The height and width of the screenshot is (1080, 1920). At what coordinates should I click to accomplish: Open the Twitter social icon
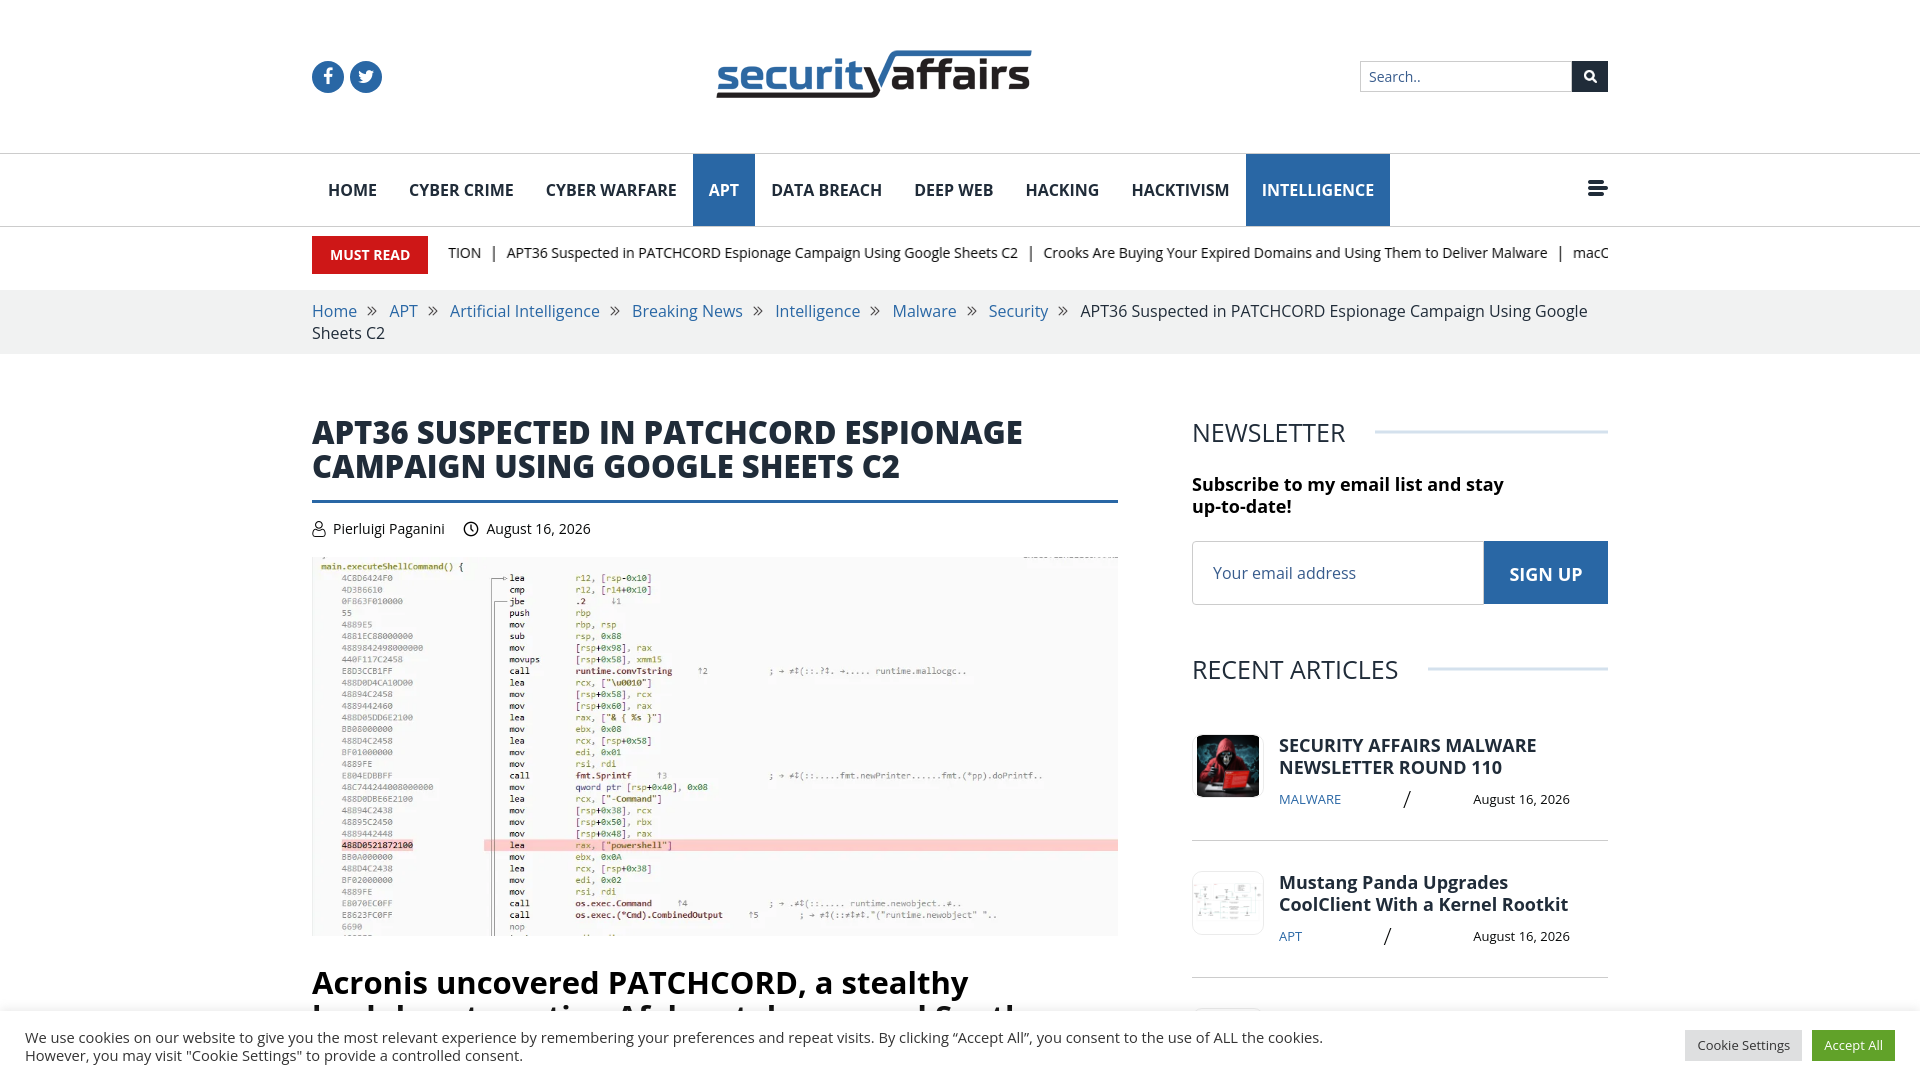[366, 77]
